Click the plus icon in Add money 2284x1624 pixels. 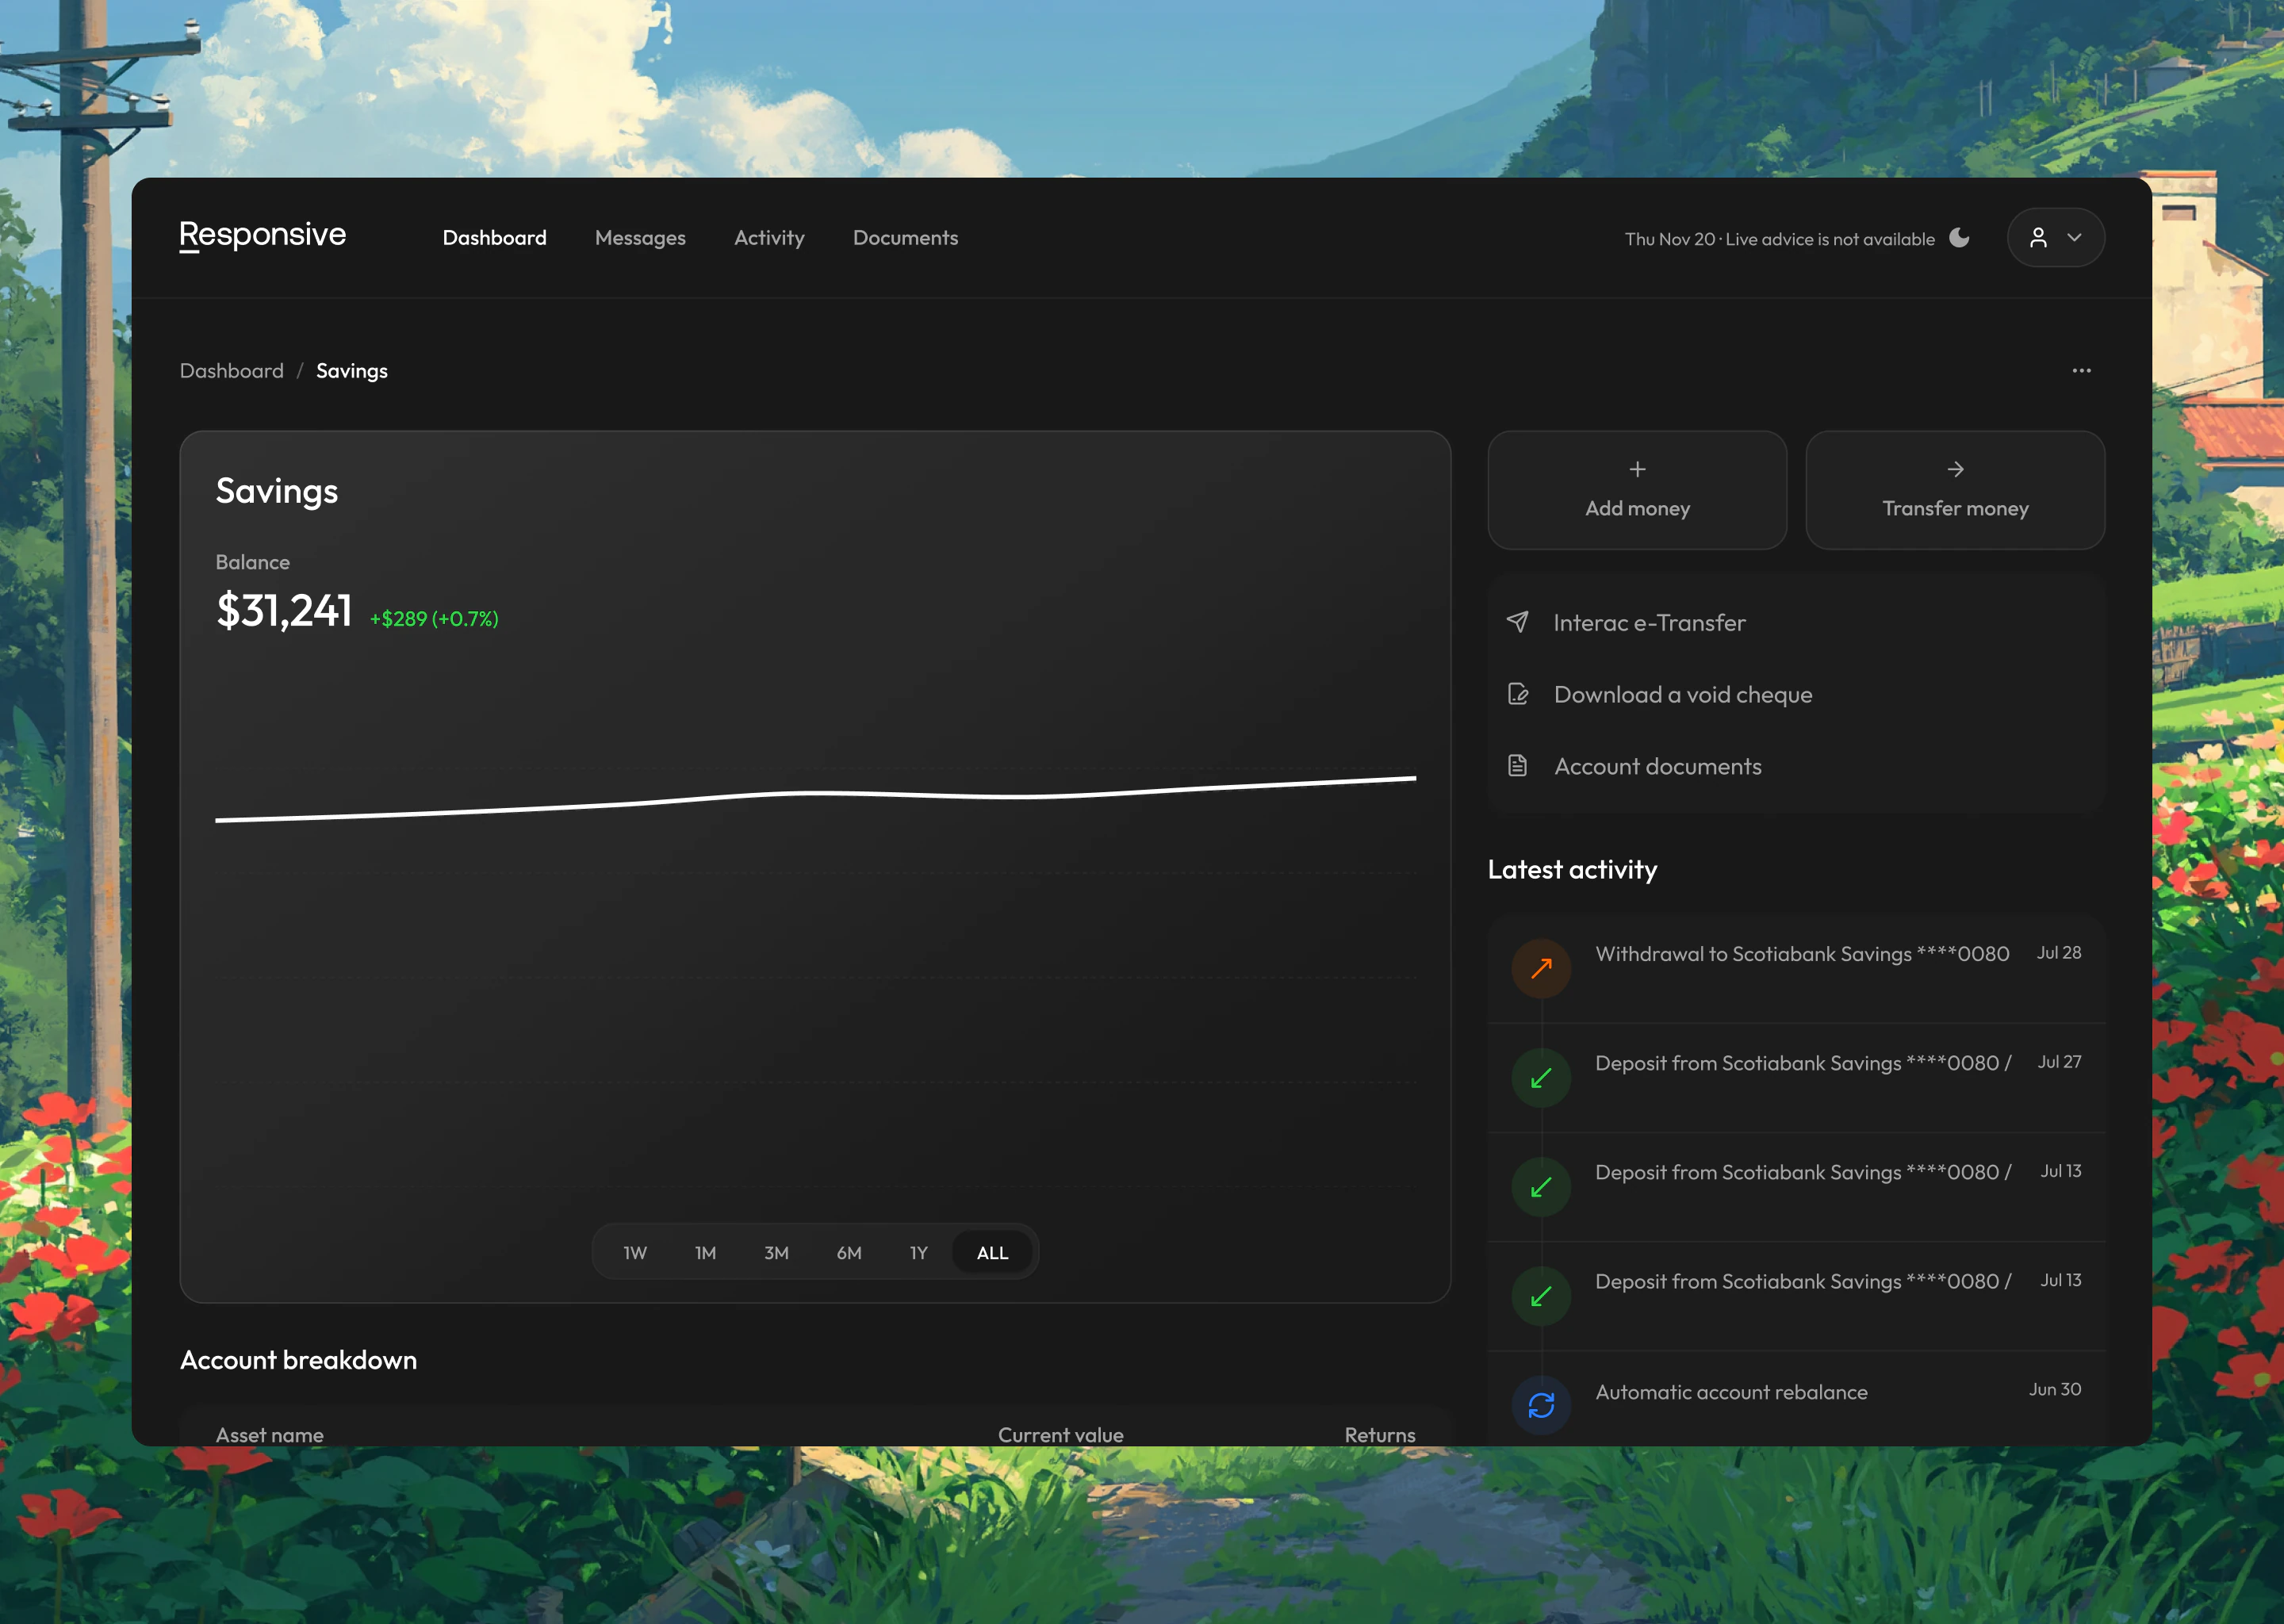point(1637,469)
